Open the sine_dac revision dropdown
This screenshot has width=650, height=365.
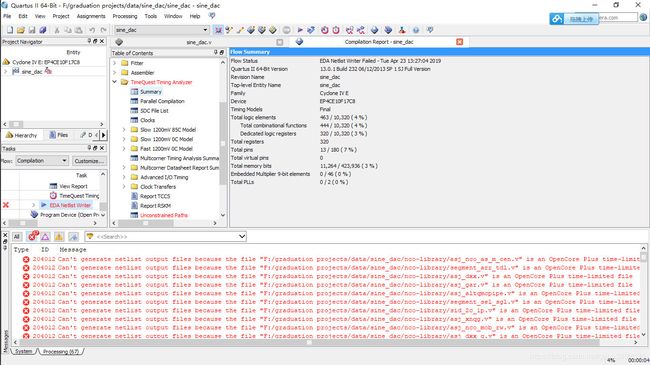click(205, 30)
